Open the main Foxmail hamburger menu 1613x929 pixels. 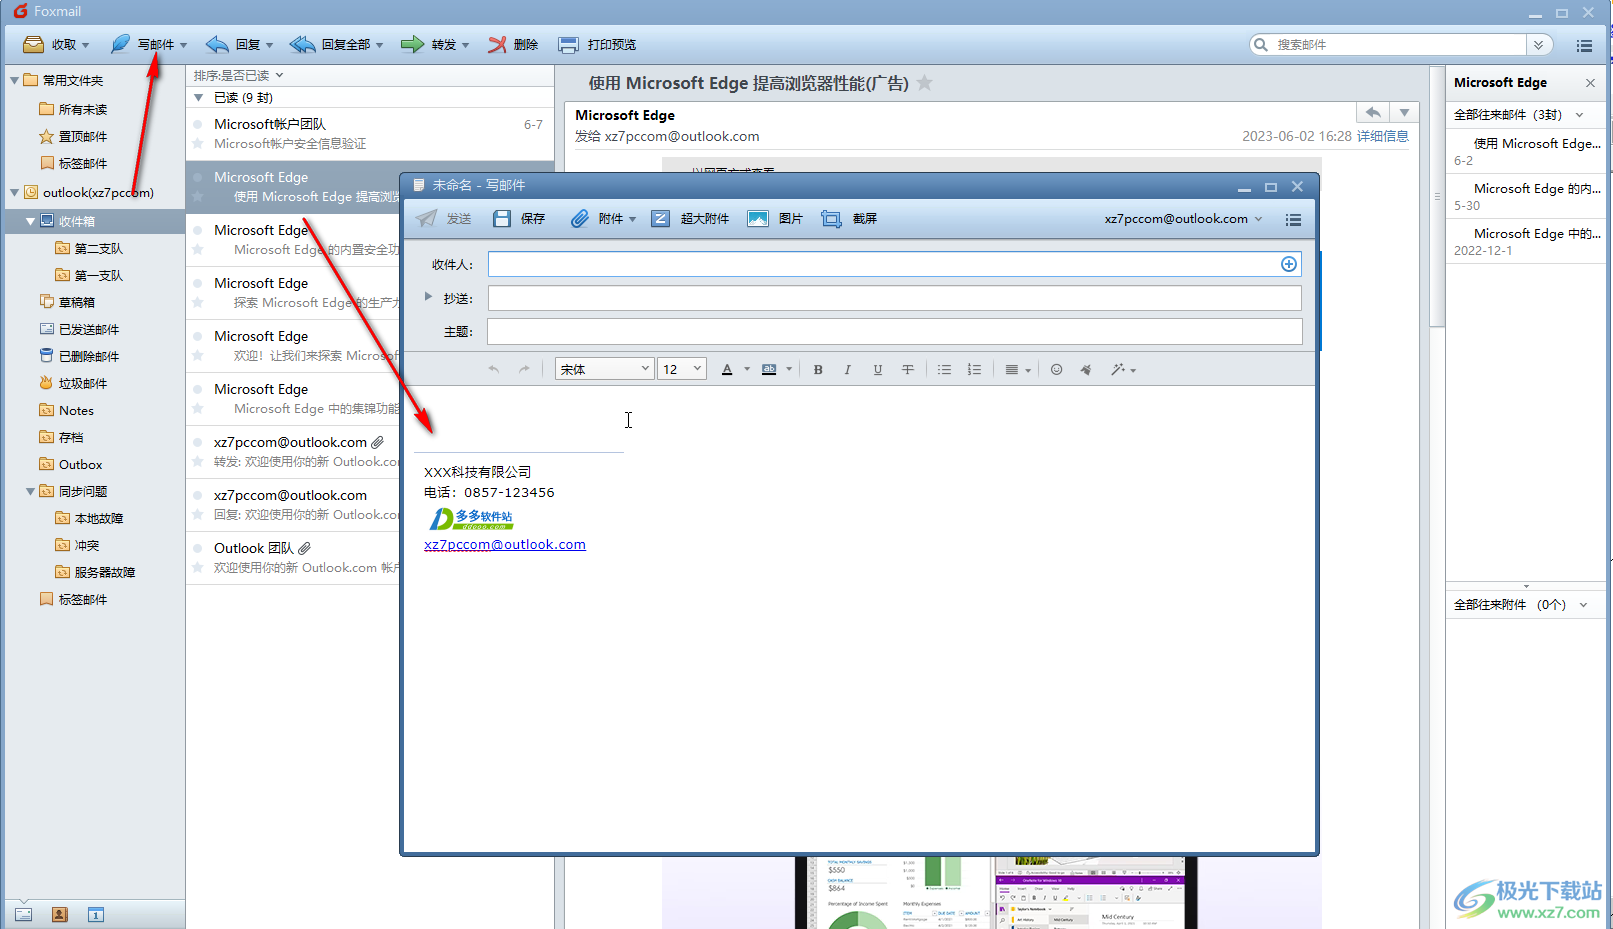pos(1584,45)
